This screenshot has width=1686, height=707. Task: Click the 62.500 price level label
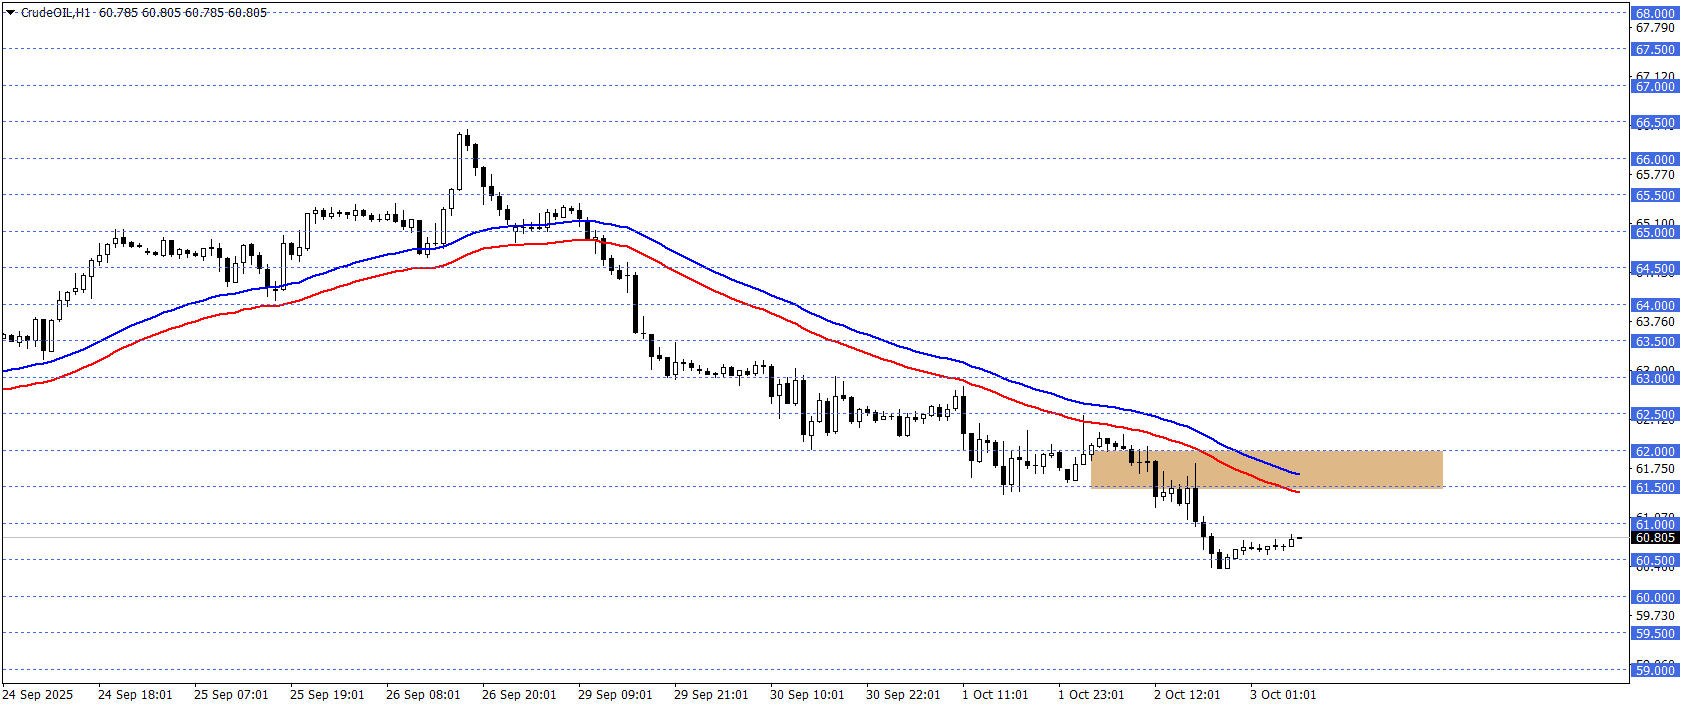pos(1655,415)
